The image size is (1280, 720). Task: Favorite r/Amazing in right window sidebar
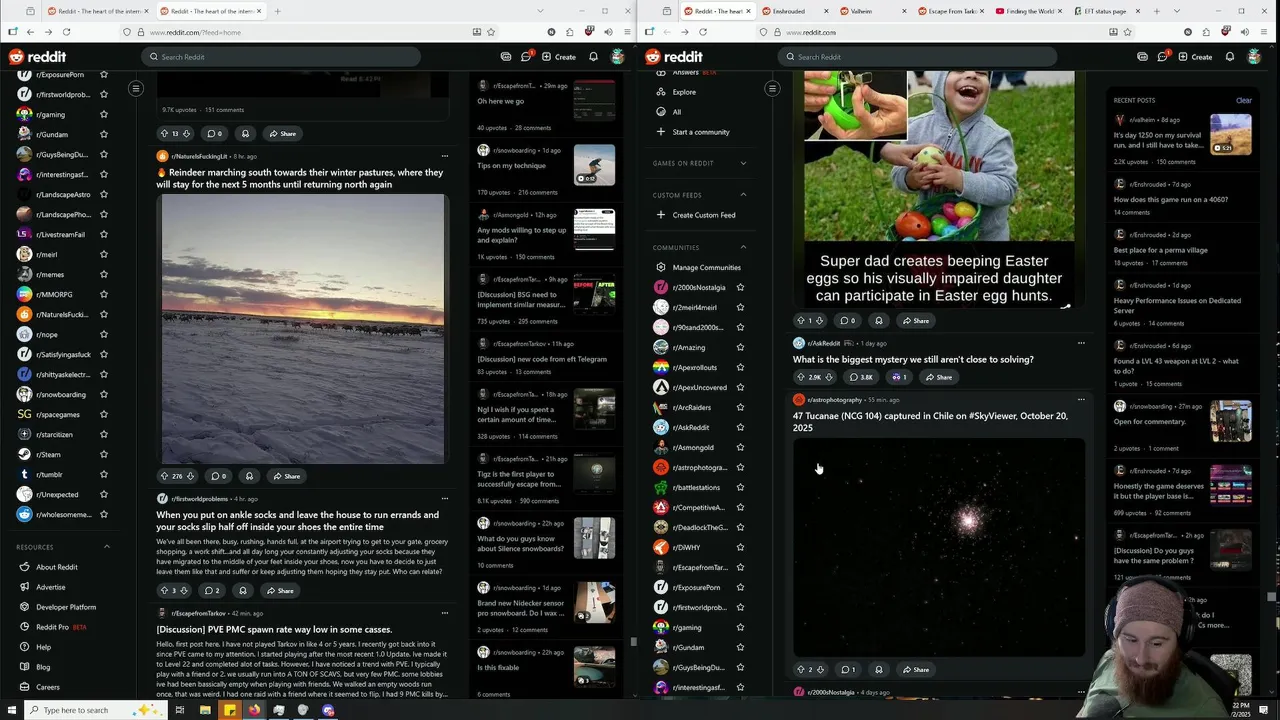pos(740,347)
